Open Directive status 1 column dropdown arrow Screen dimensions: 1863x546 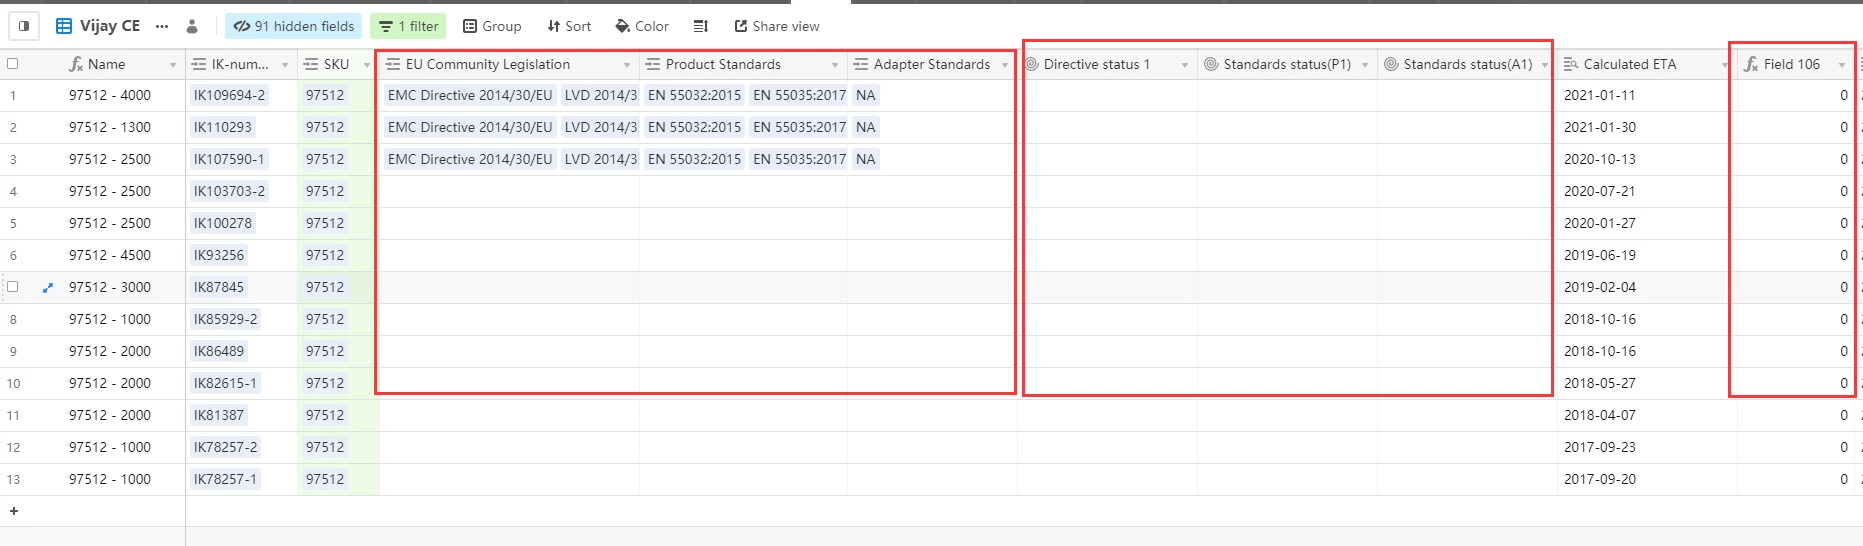click(x=1185, y=65)
